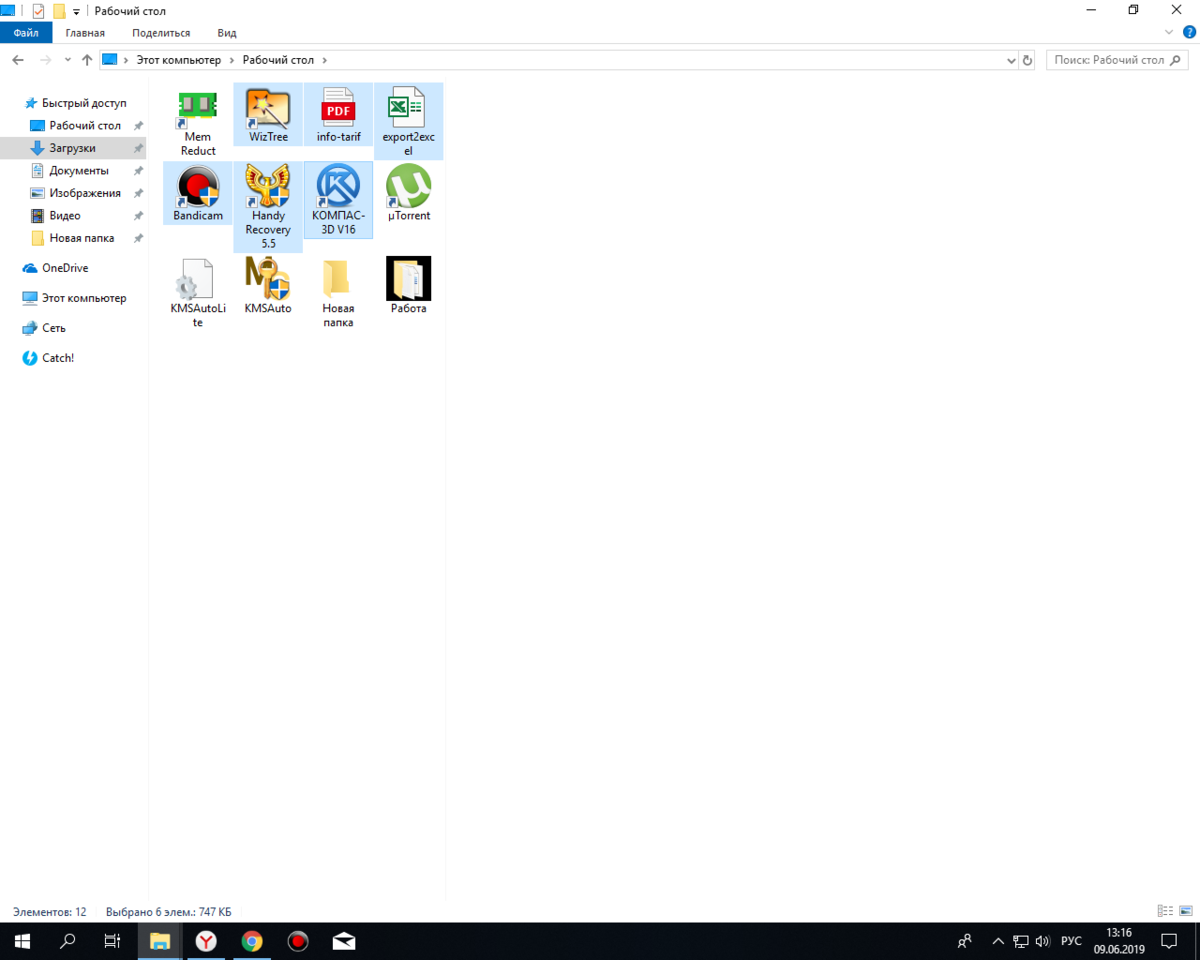Switch to the Вид ribbon tab
The image size is (1200, 960).
(227, 33)
